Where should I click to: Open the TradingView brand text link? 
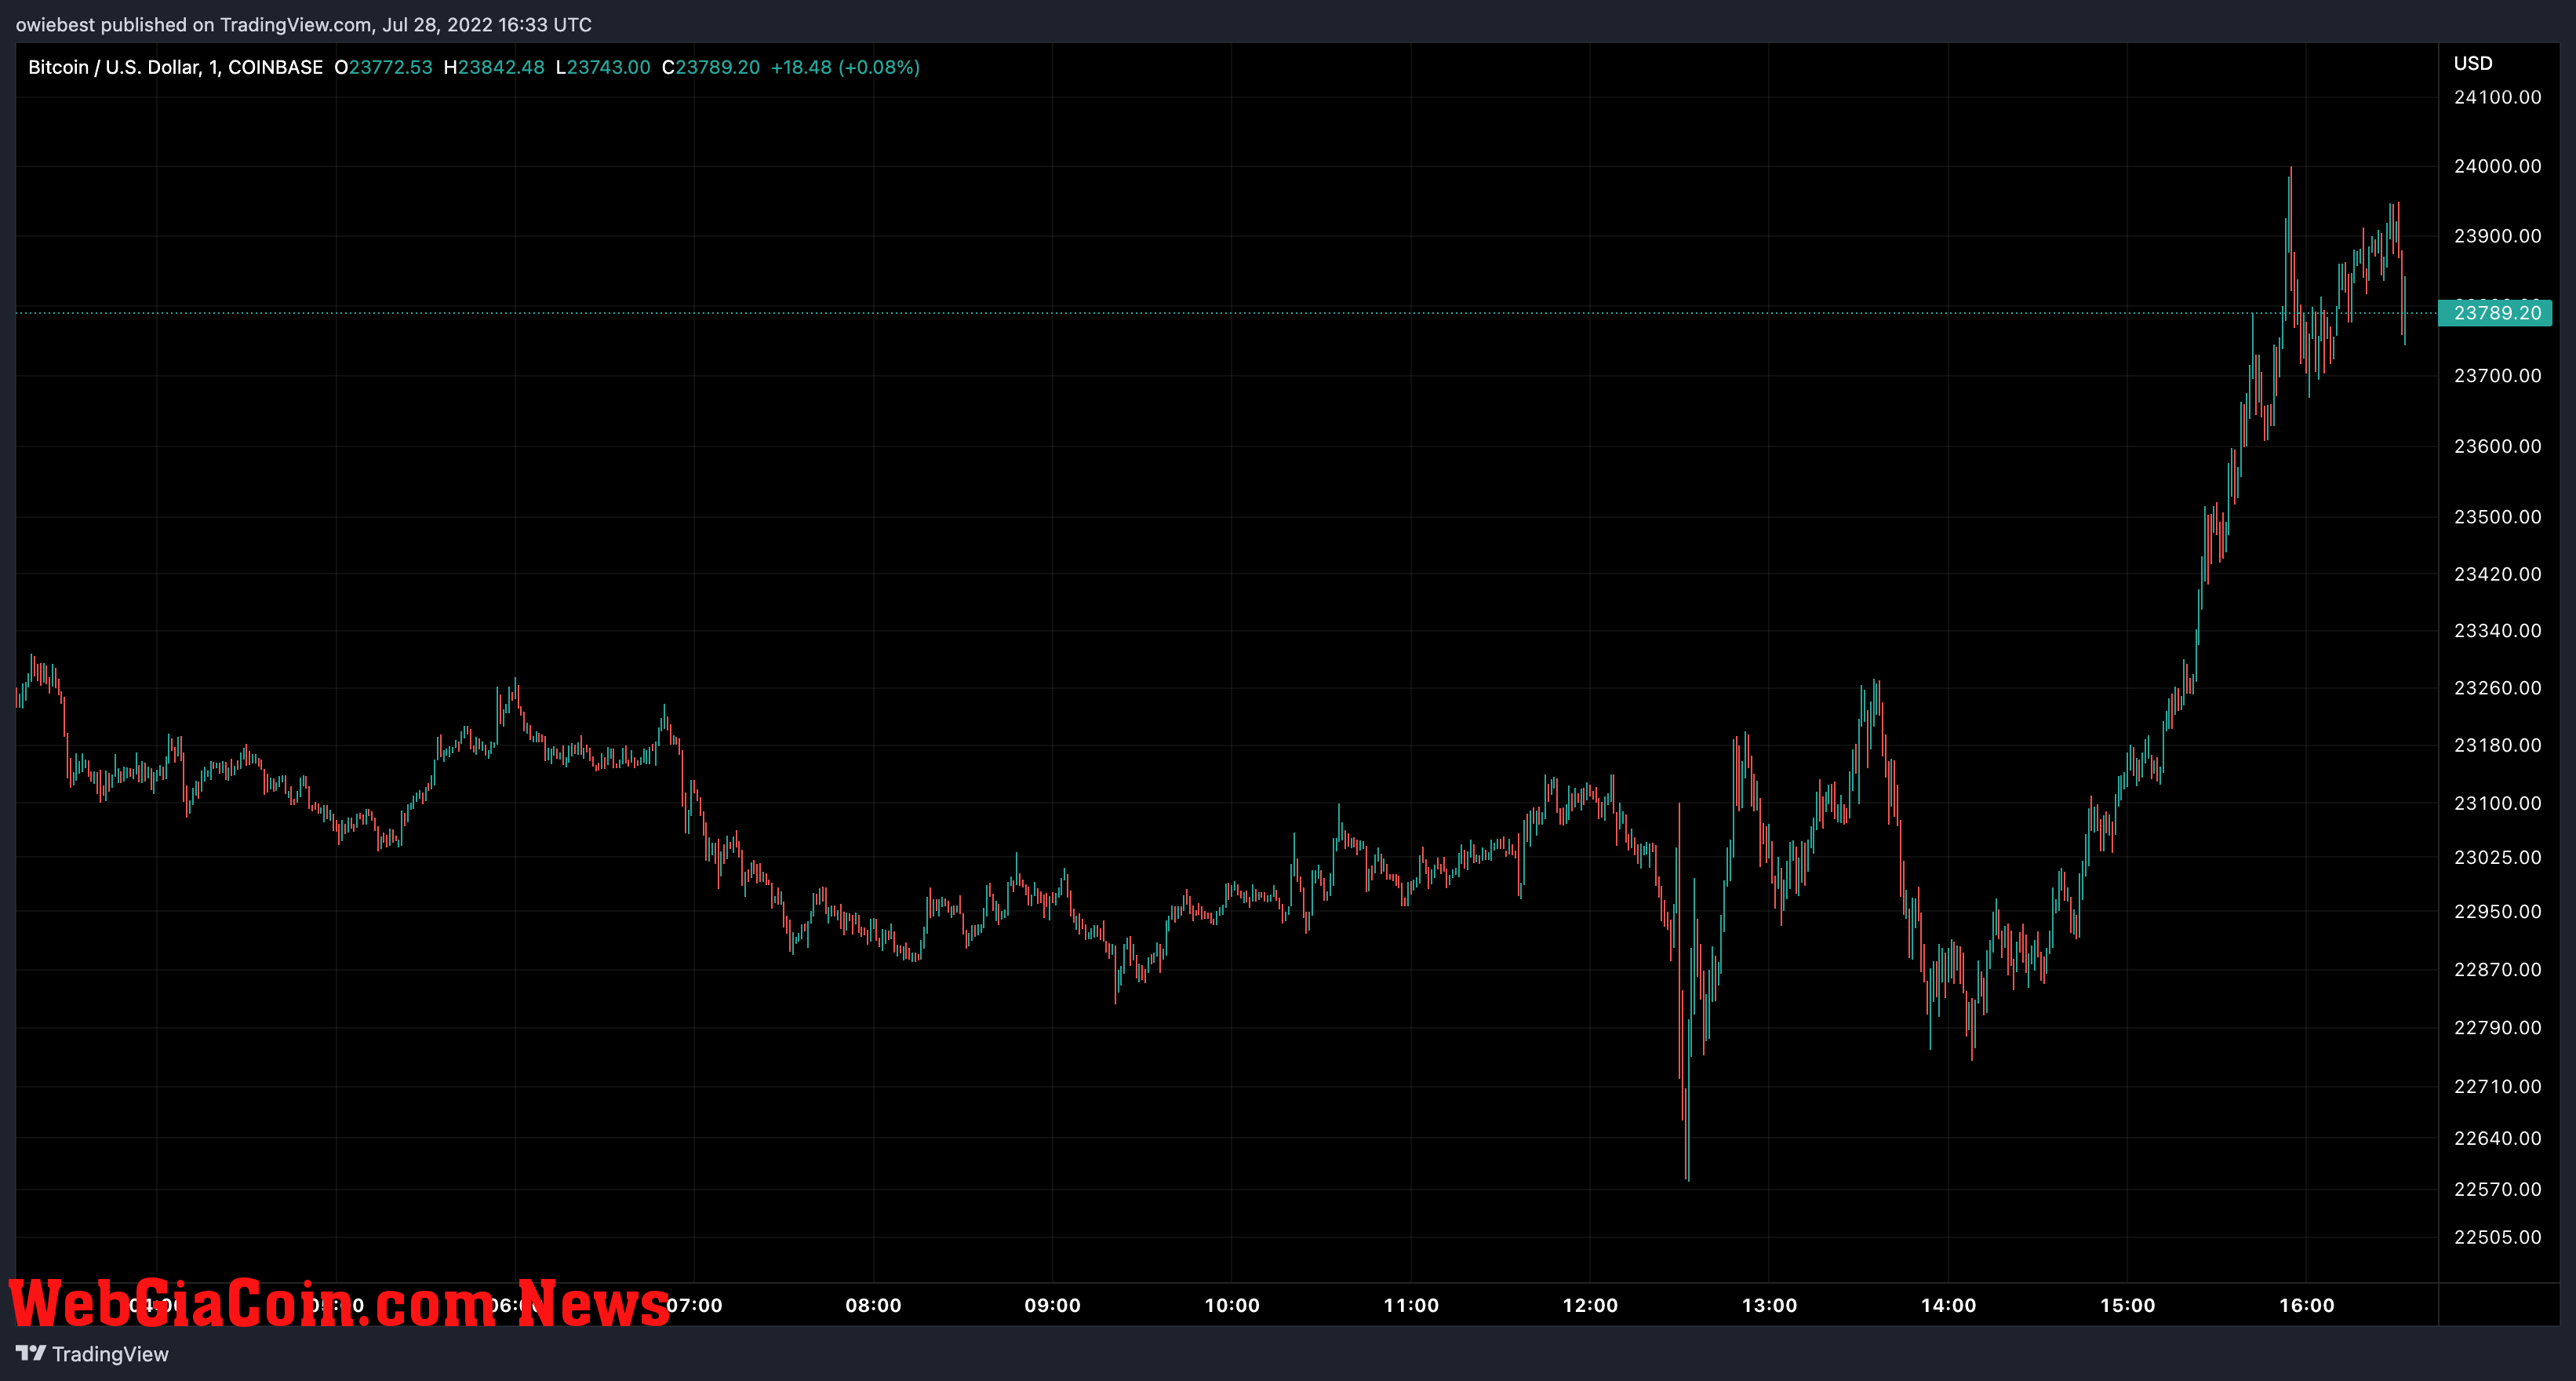point(110,1354)
